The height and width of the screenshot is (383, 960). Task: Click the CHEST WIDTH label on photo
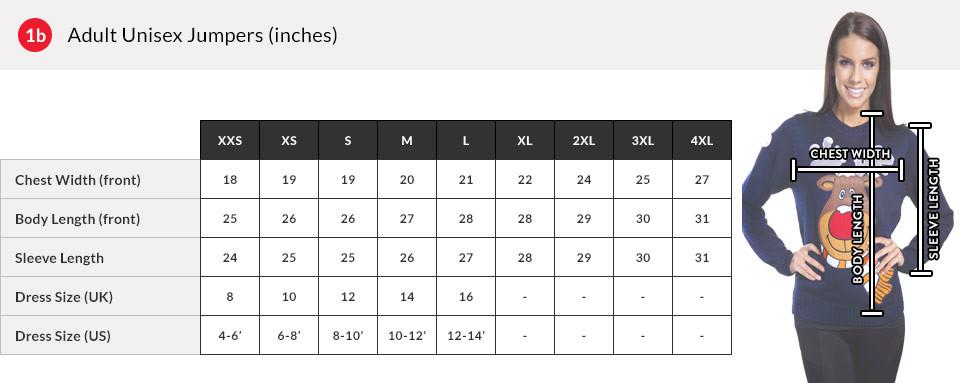850,154
